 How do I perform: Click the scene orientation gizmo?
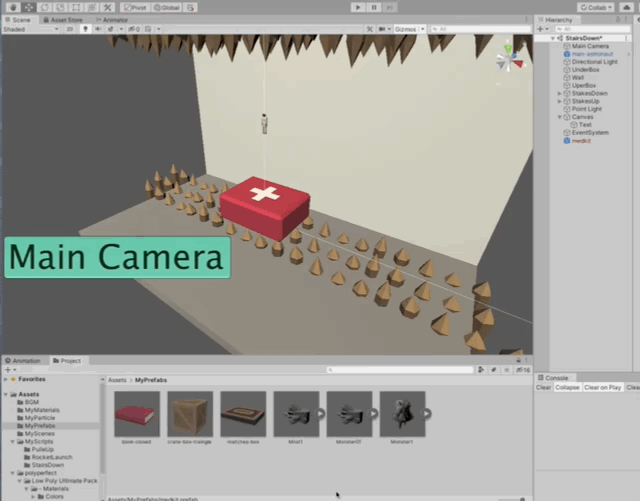coord(510,59)
